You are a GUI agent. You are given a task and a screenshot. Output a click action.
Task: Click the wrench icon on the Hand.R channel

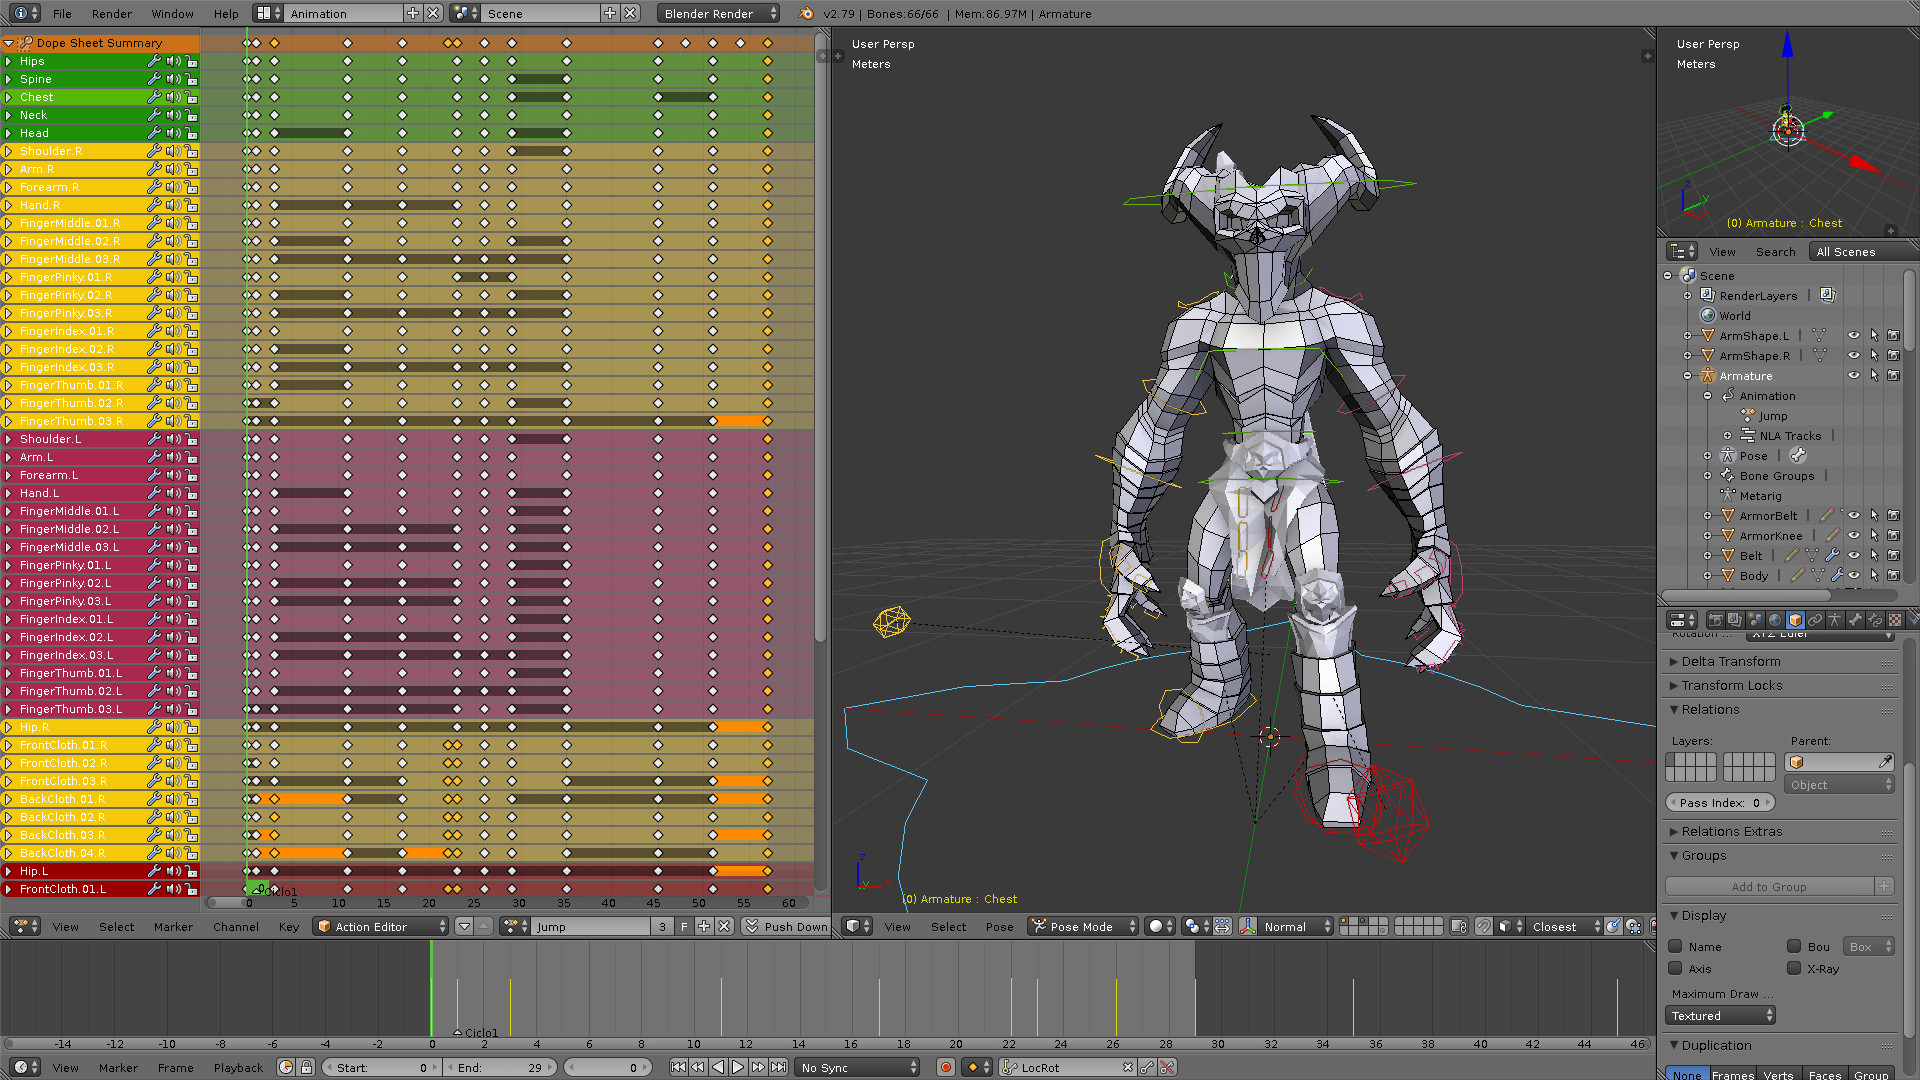154,205
